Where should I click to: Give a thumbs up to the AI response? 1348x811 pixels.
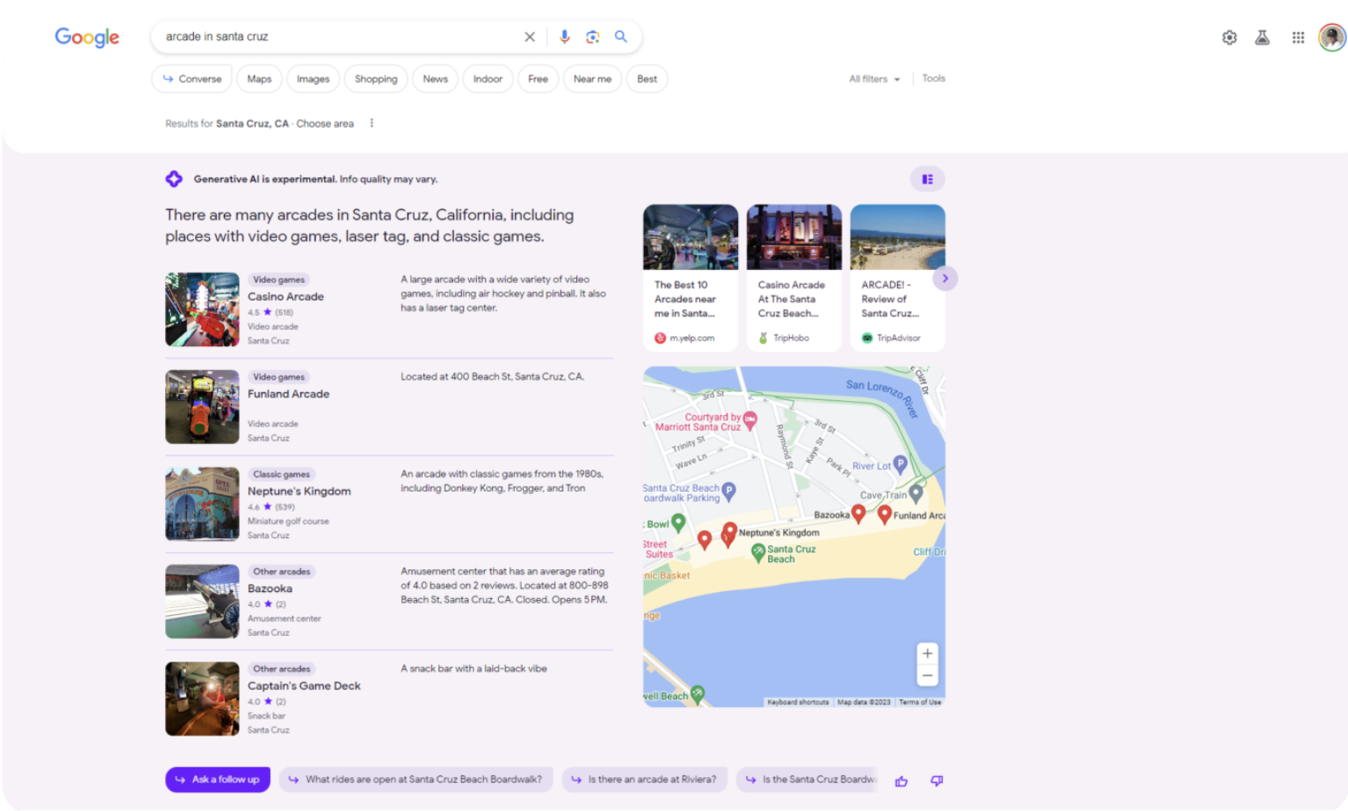click(900, 781)
